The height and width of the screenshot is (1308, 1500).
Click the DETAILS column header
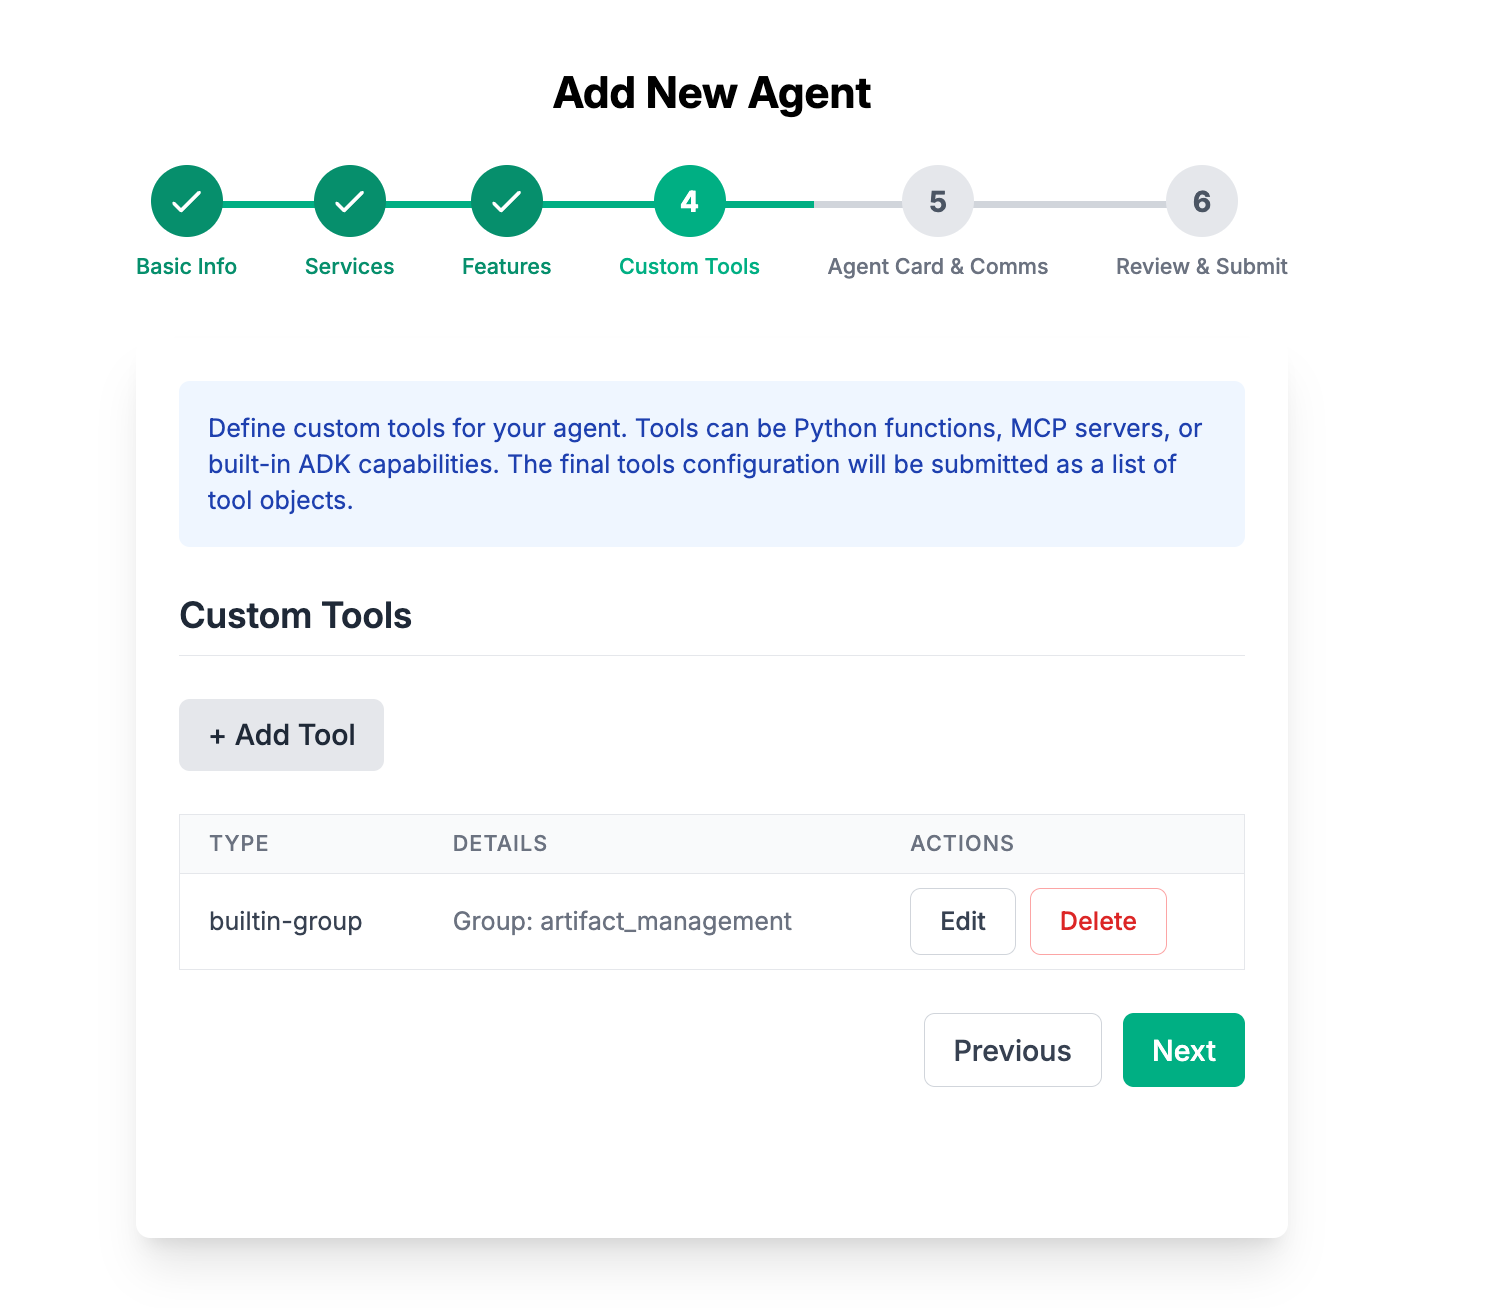(500, 843)
